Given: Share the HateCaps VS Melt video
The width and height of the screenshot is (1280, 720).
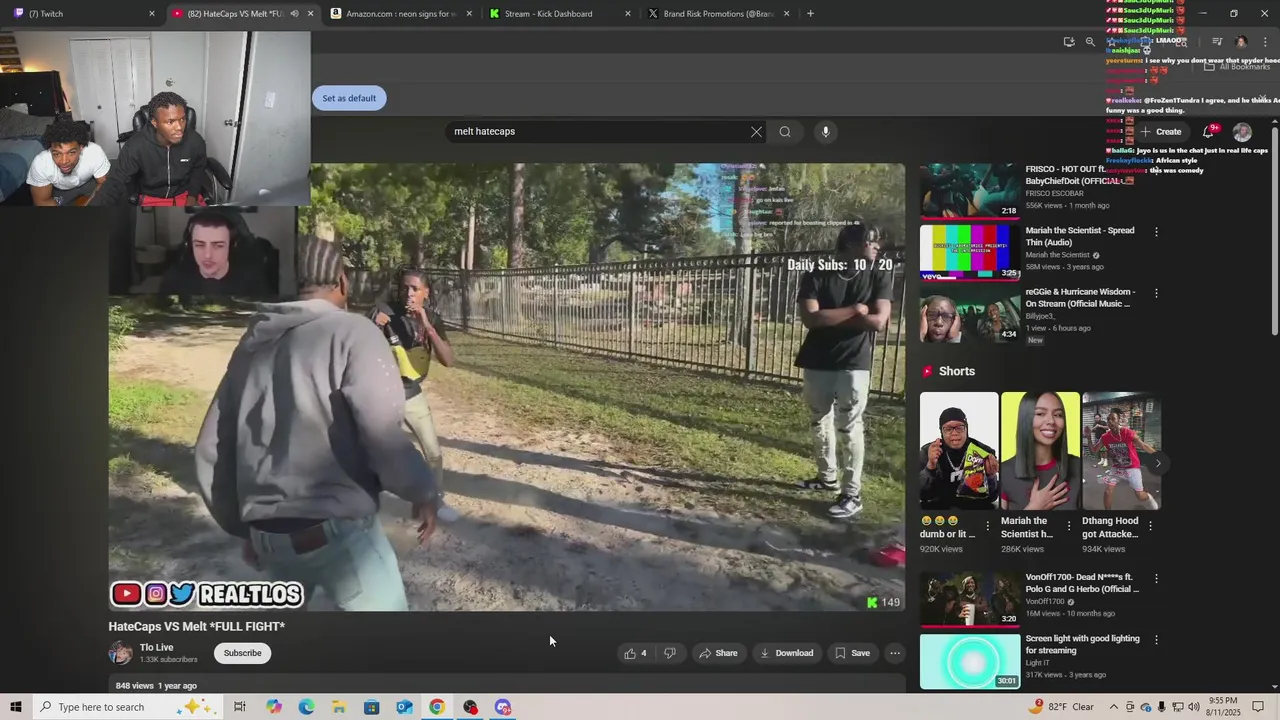Looking at the screenshot, I should tap(718, 653).
